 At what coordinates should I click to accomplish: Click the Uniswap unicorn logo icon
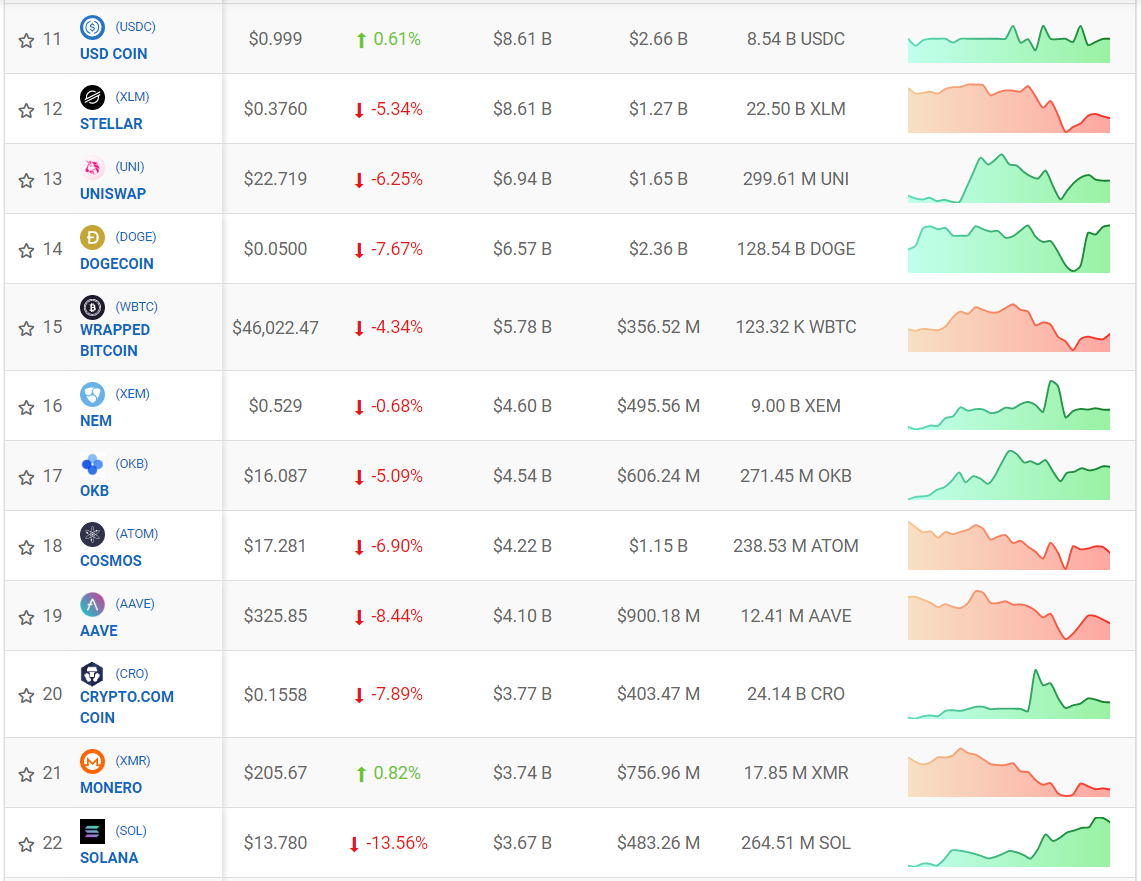tap(92, 167)
